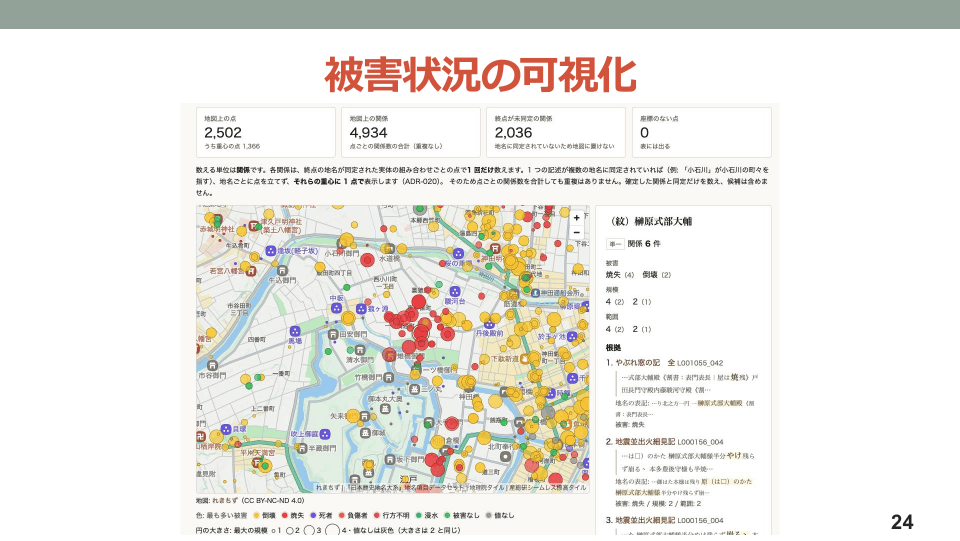
Task: Click the 被害状況の可視化 slide title
Action: 481,75
